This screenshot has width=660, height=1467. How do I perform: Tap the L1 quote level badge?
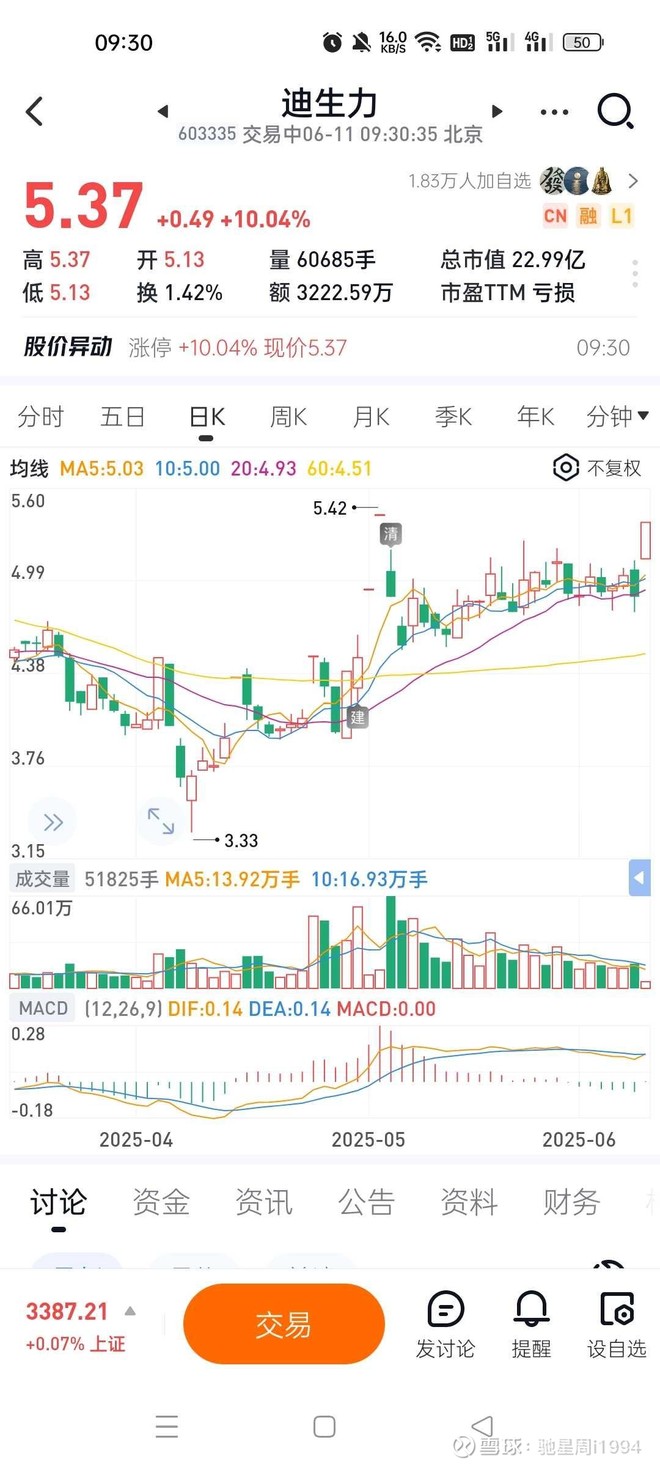[621, 215]
